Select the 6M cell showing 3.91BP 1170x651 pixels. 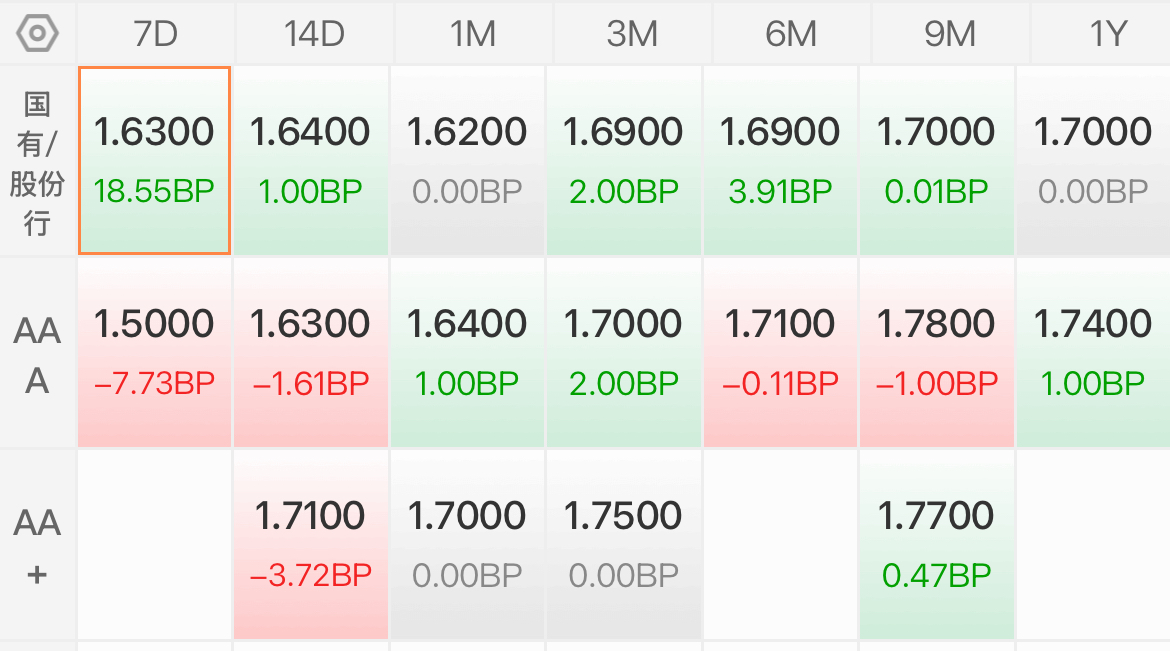780,161
